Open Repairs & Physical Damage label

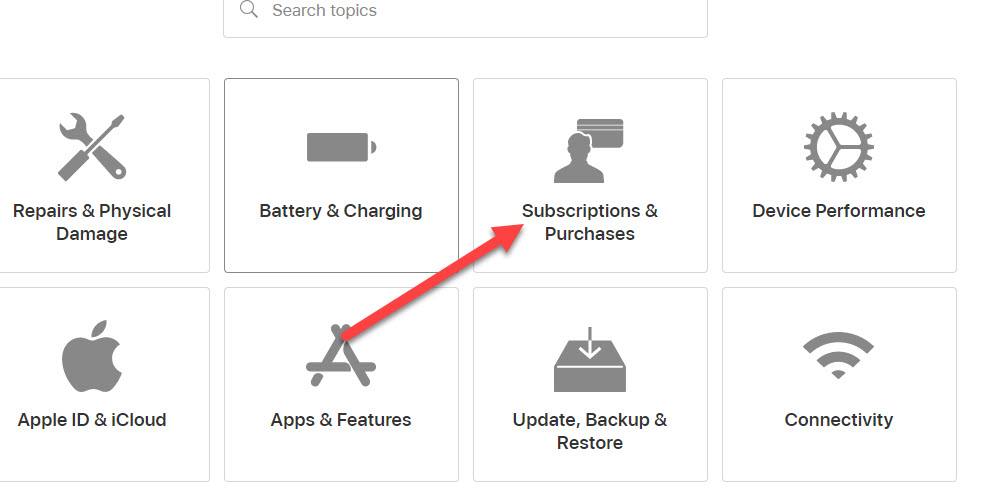[x=92, y=222]
